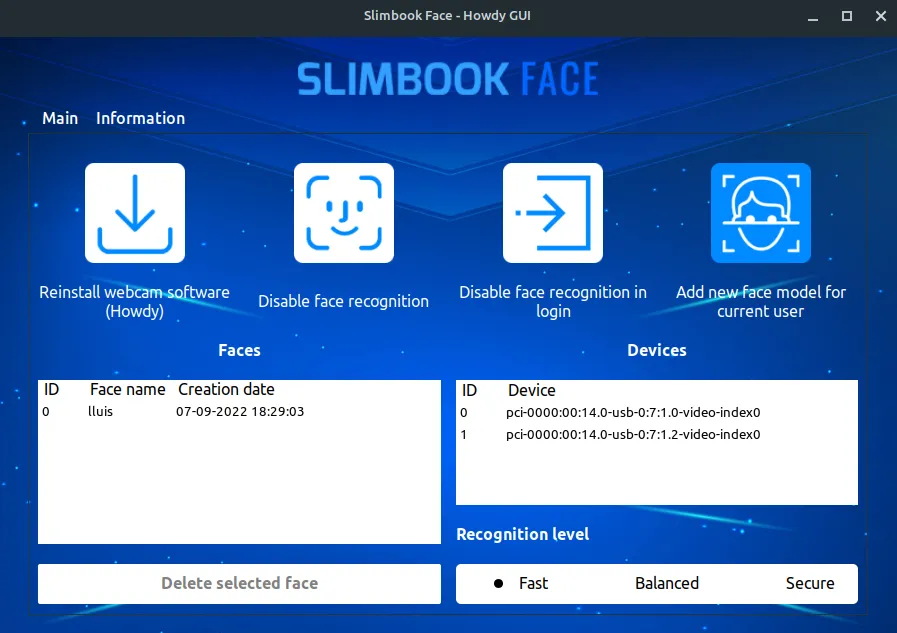
Task: Click the Add new face model icon
Action: 760,213
